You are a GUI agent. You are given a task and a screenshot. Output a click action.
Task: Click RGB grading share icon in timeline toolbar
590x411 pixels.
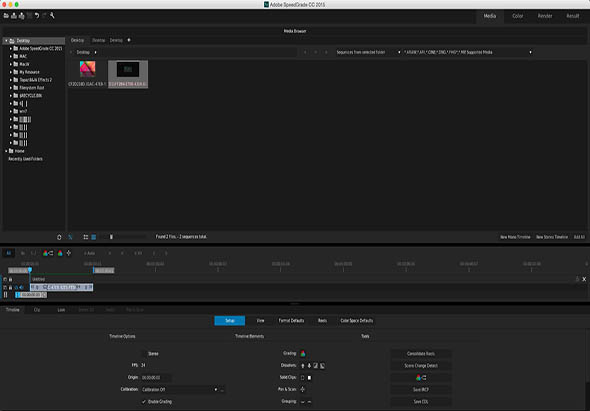48,253
